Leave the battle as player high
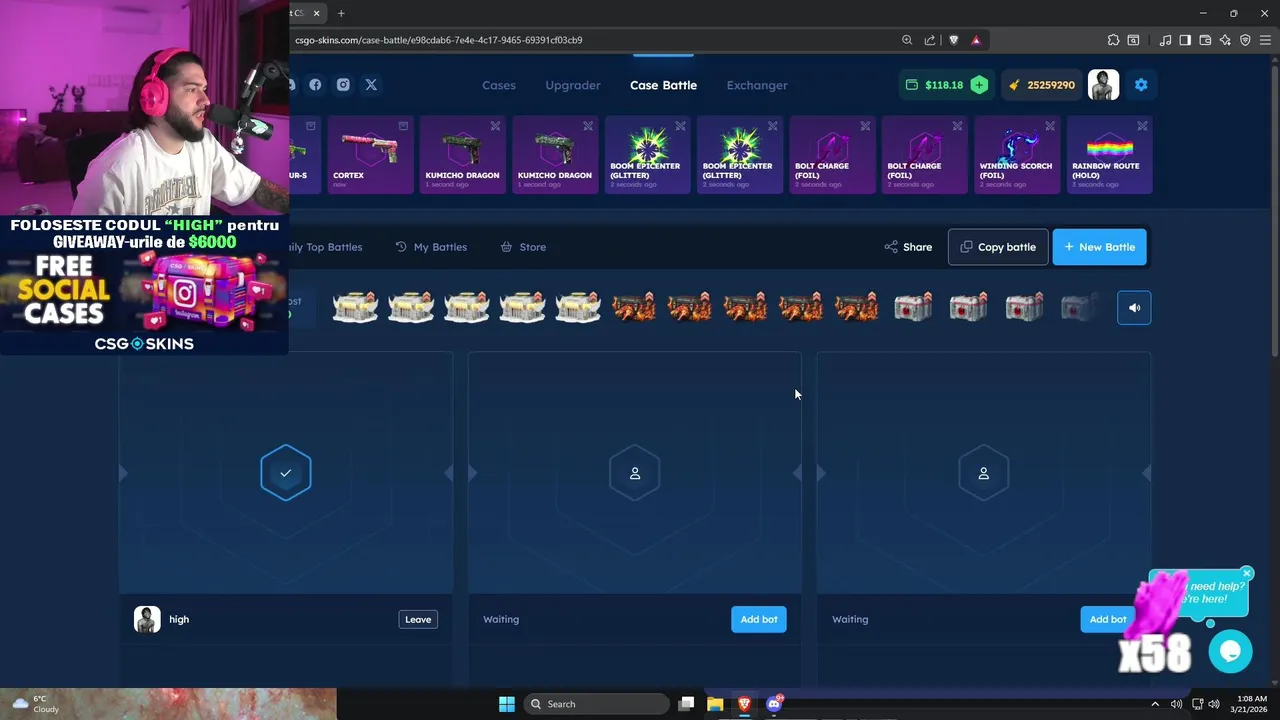 pyautogui.click(x=418, y=619)
